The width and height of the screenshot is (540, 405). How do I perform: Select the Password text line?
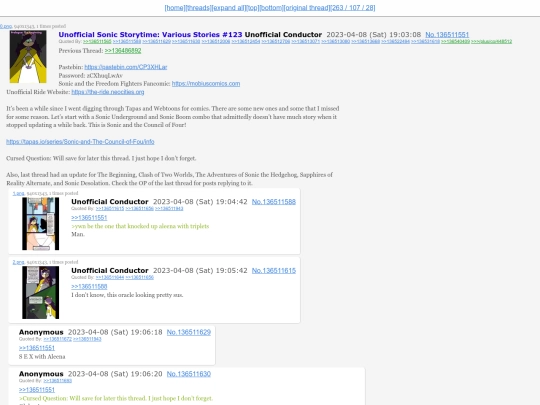[x=91, y=75]
